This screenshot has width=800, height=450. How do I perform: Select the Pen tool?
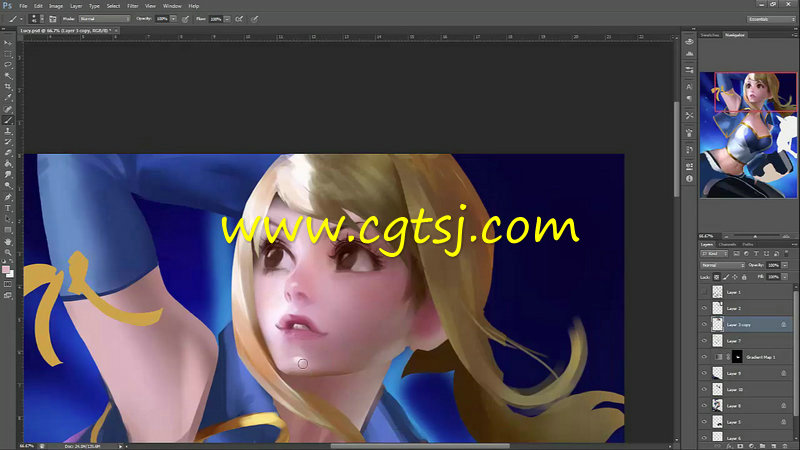click(8, 197)
